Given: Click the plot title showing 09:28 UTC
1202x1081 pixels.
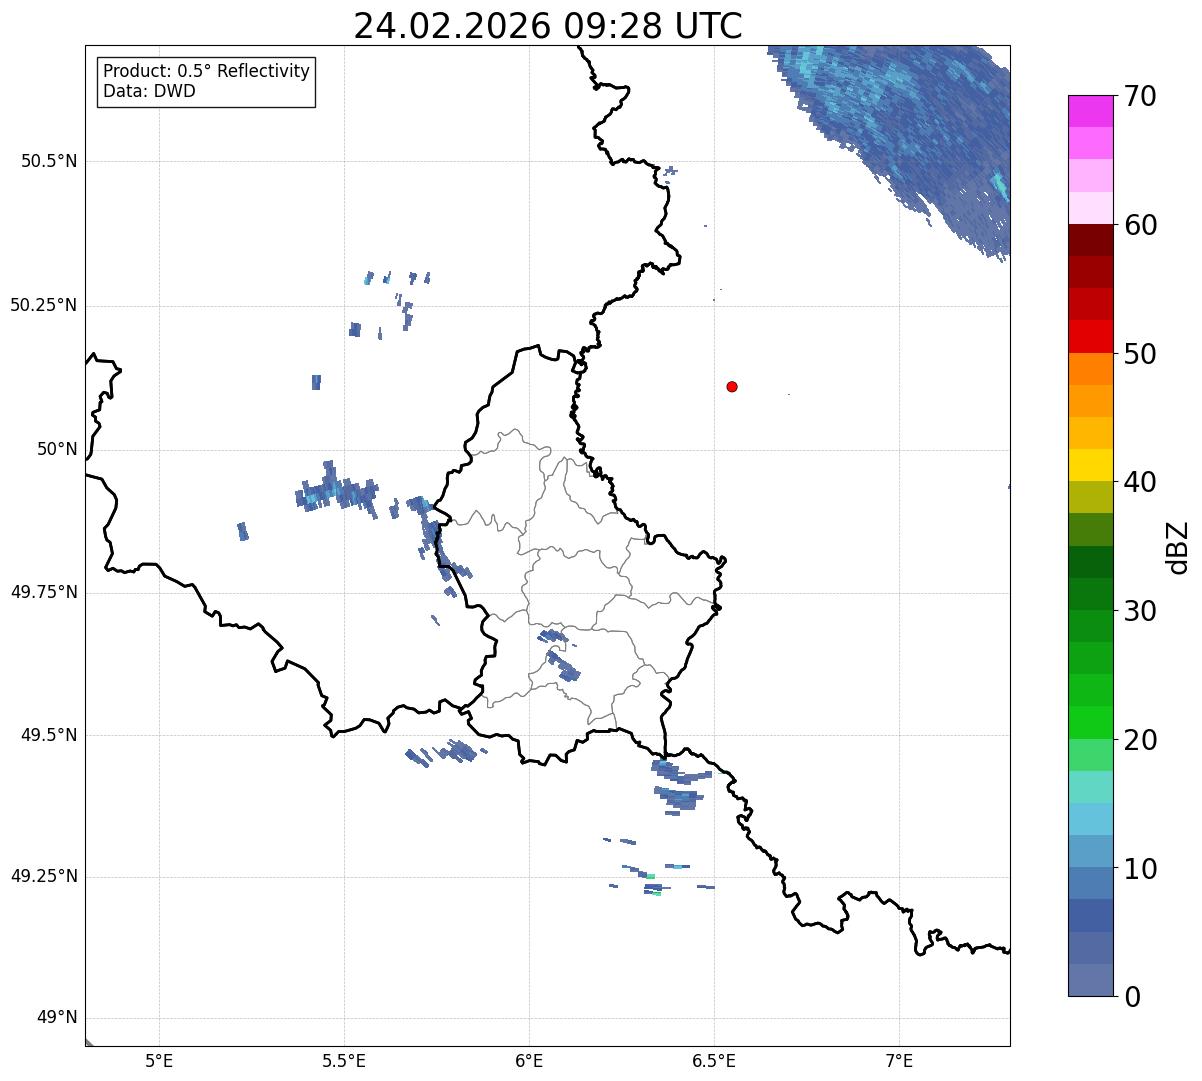Looking at the screenshot, I should pos(548,26).
